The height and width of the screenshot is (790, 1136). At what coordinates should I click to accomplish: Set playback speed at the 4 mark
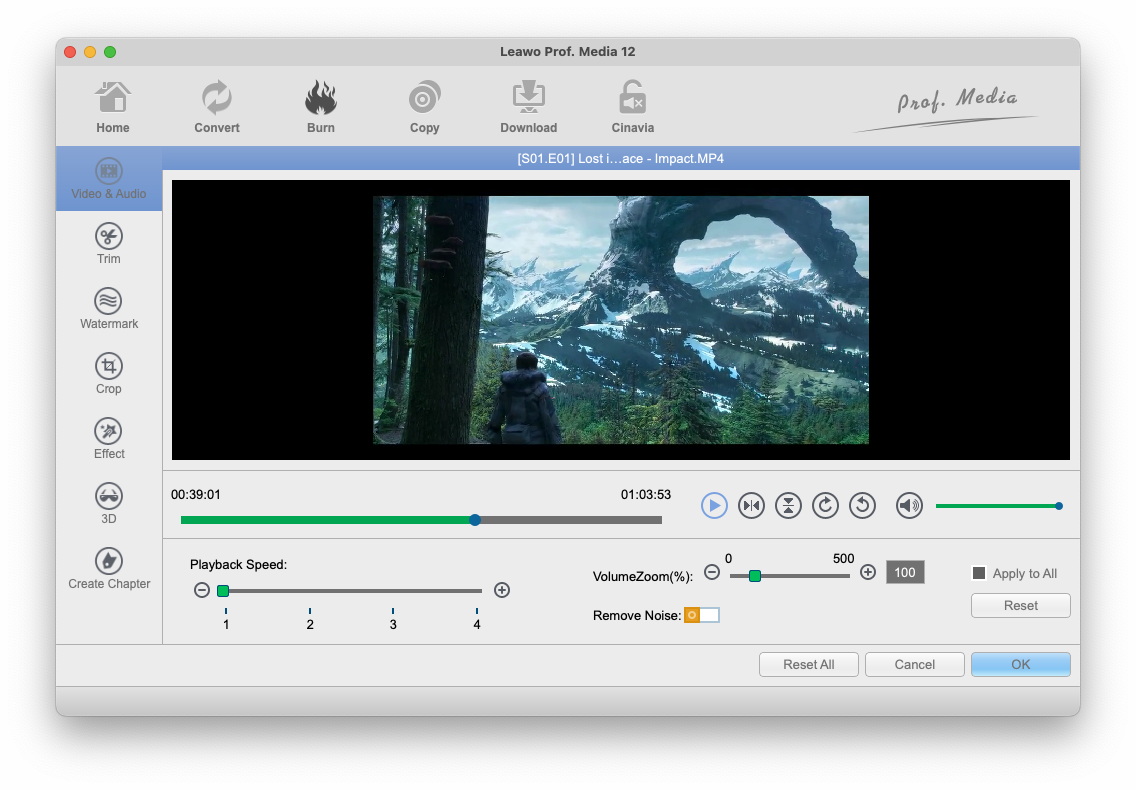point(477,620)
